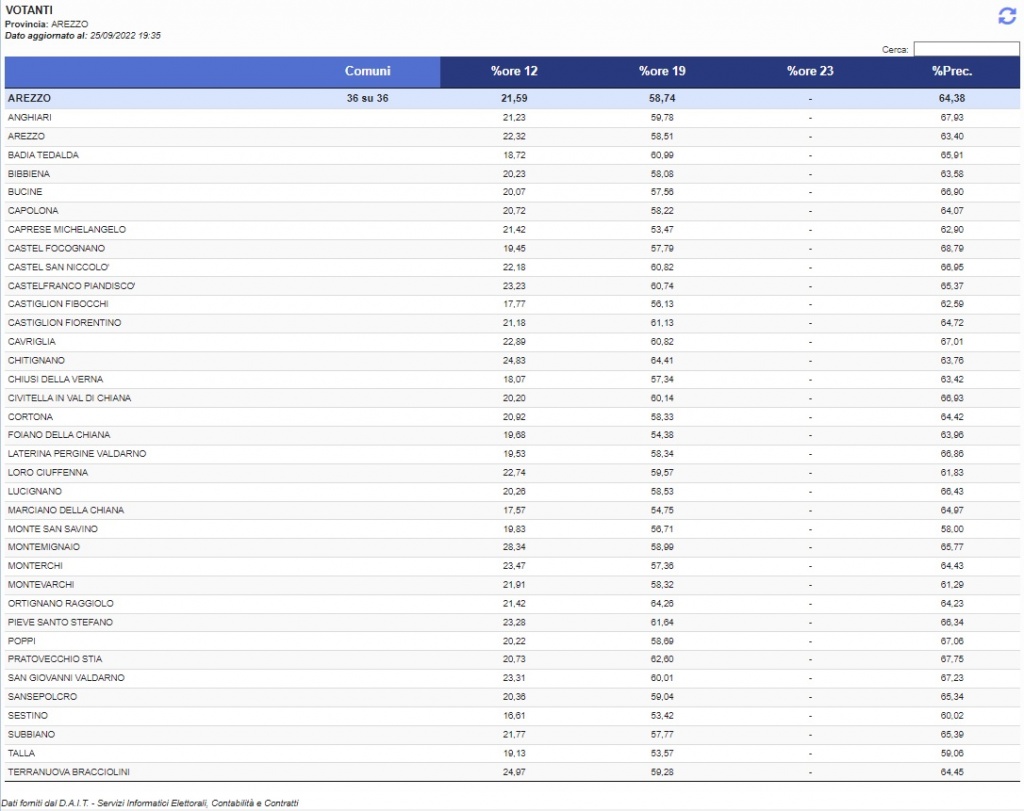Image resolution: width=1024 pixels, height=811 pixels.
Task: Click LUCIGNANO municipality name
Action: pos(35,492)
